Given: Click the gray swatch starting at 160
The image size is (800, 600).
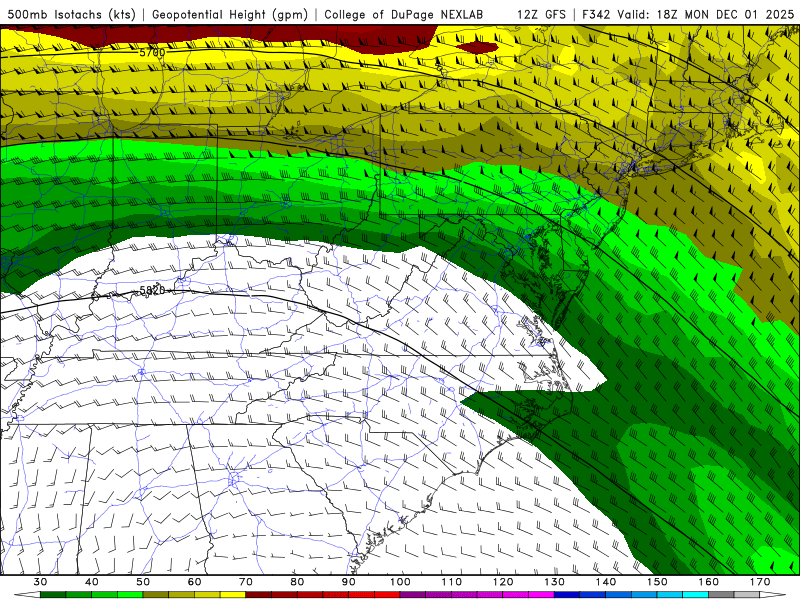Looking at the screenshot, I should (721, 595).
